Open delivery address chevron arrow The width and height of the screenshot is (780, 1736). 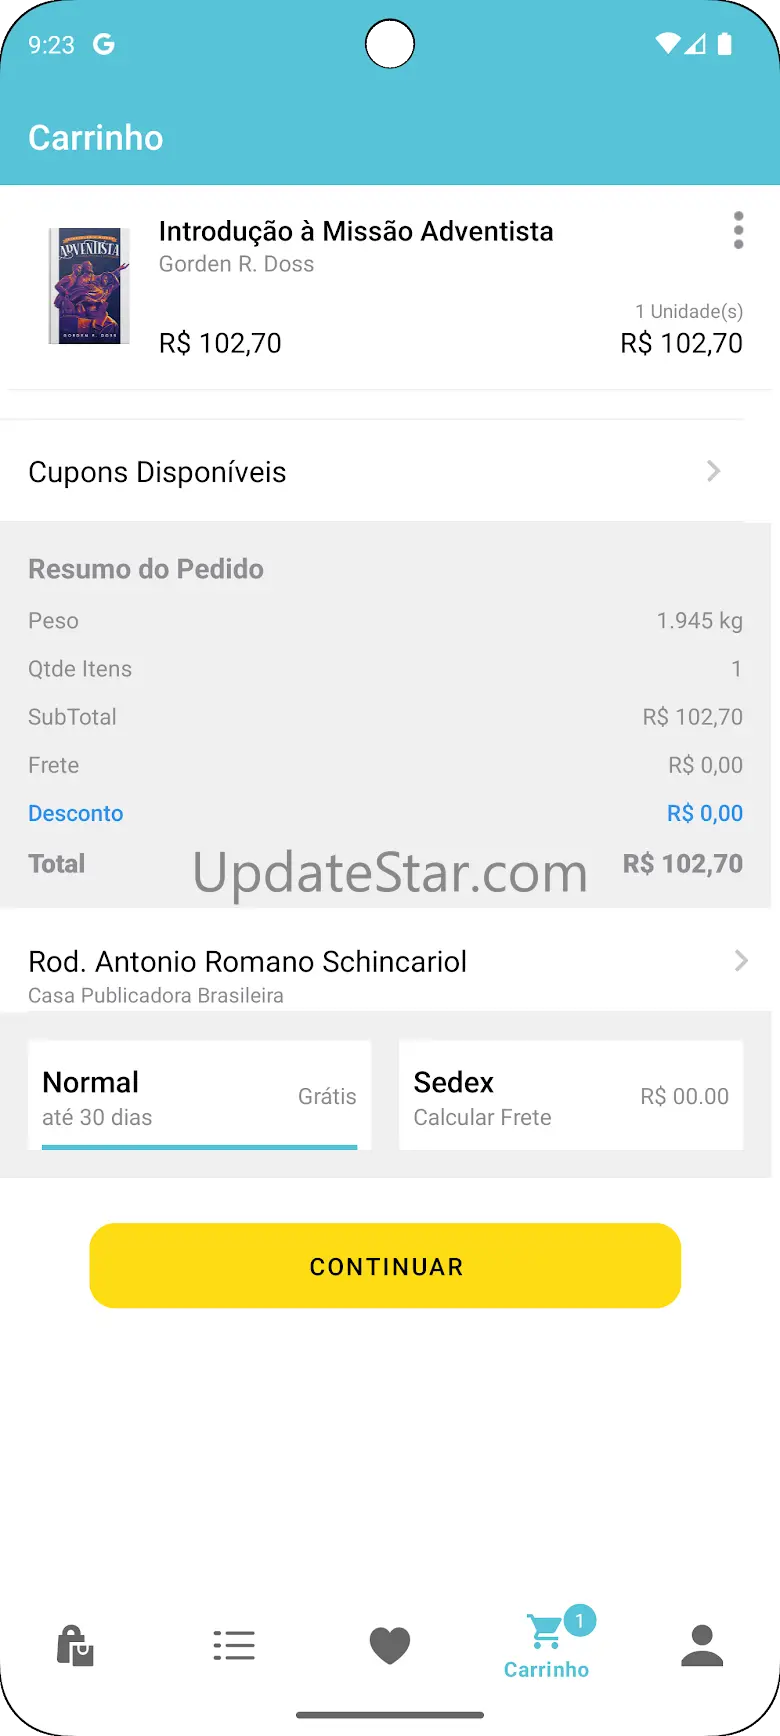pyautogui.click(x=741, y=961)
